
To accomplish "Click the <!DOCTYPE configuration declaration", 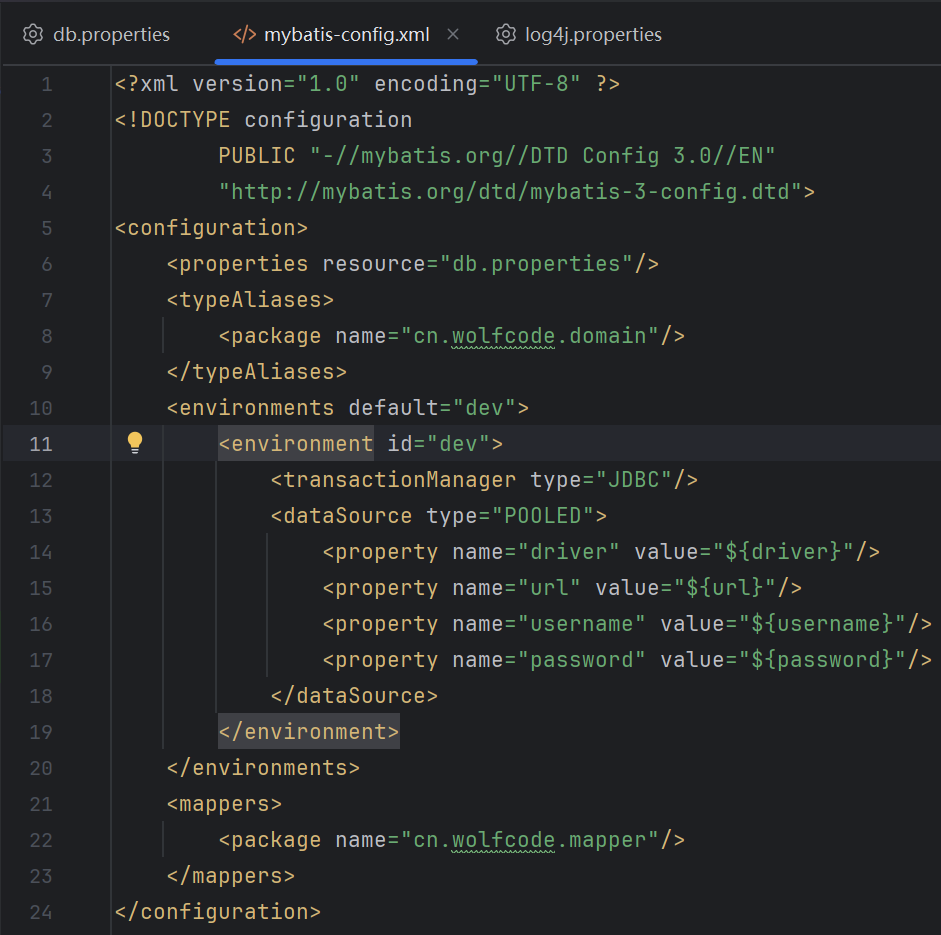I will 263,120.
